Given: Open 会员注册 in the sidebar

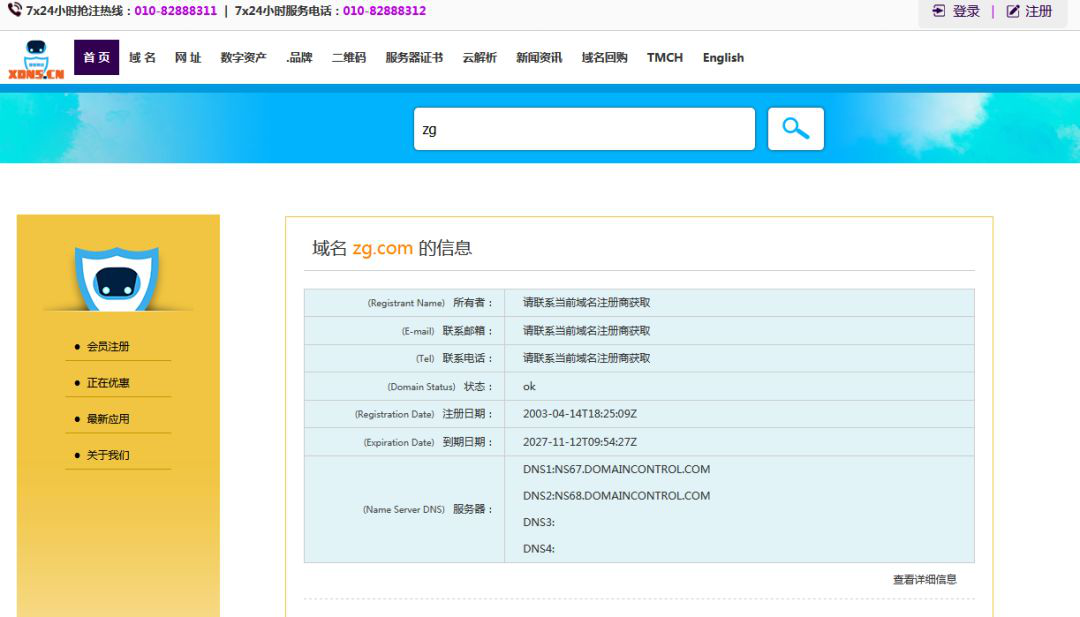Looking at the screenshot, I should point(108,347).
